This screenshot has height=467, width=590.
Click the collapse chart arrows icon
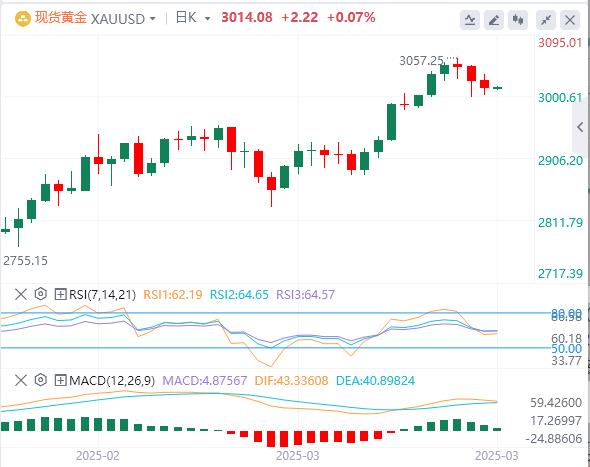tap(546, 20)
